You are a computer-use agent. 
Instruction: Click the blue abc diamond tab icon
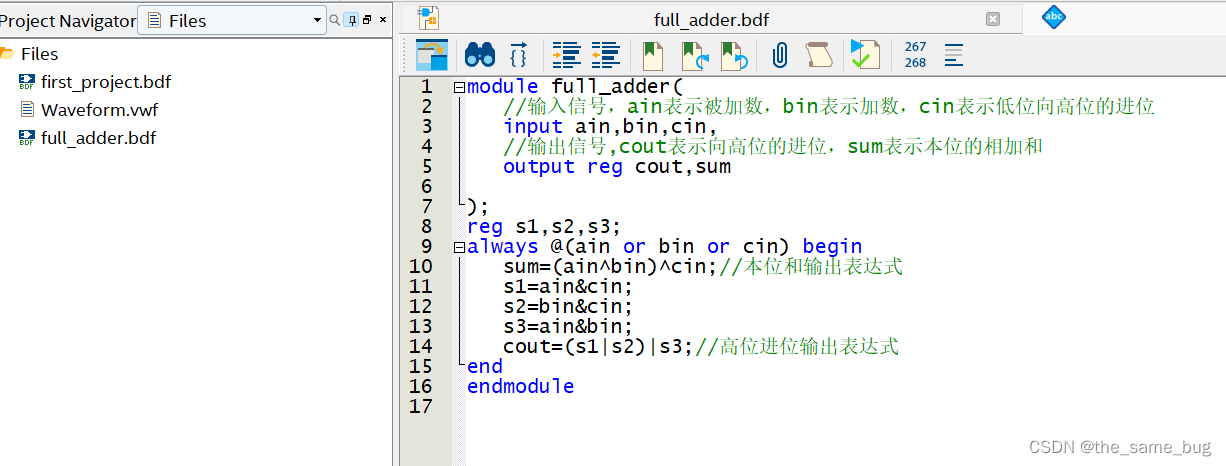(1054, 17)
